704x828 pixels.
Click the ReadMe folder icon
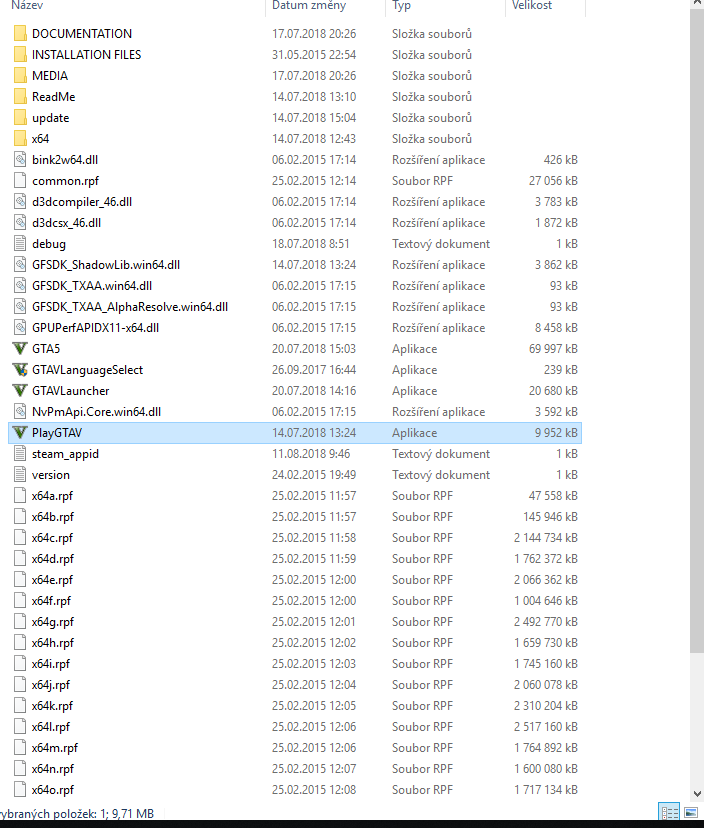pyautogui.click(x=20, y=97)
